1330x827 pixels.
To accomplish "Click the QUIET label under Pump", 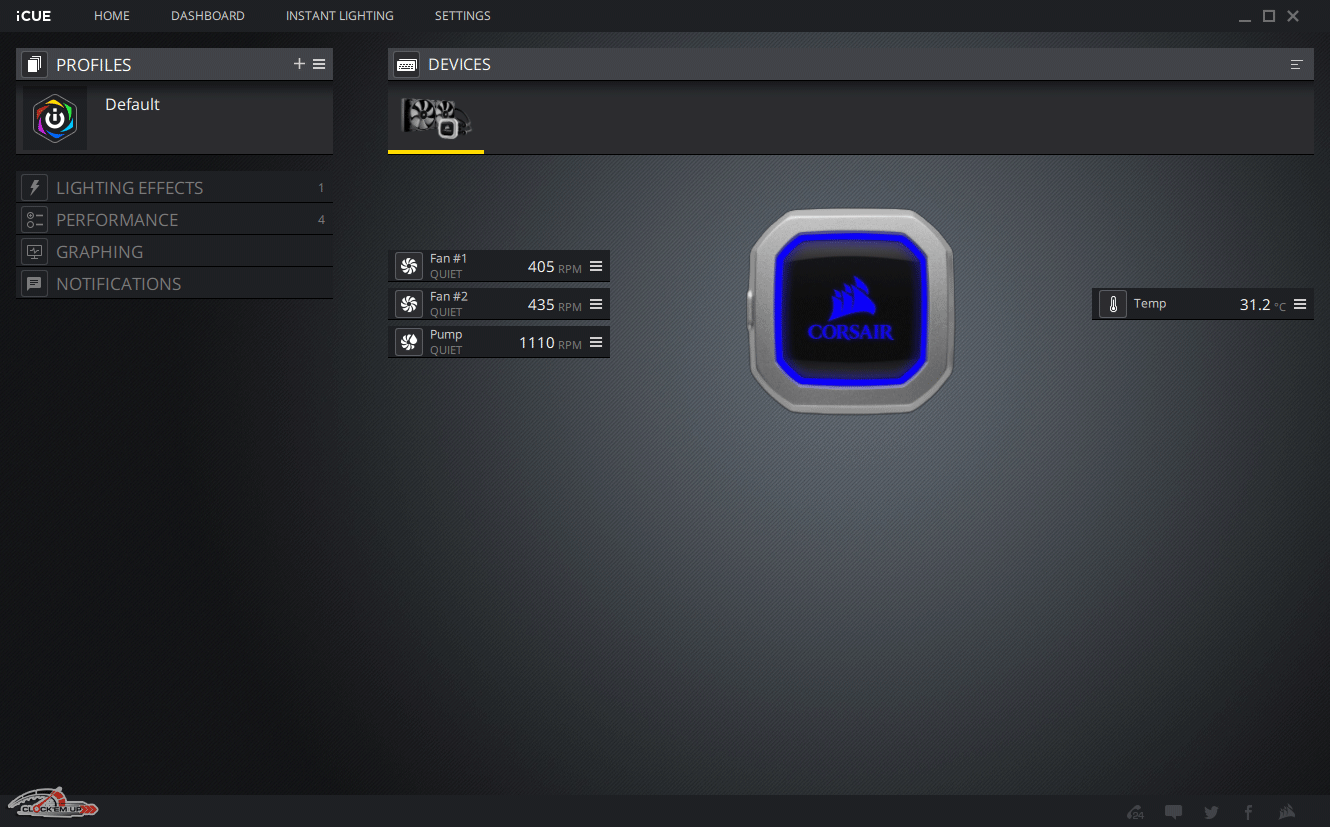I will click(x=446, y=350).
